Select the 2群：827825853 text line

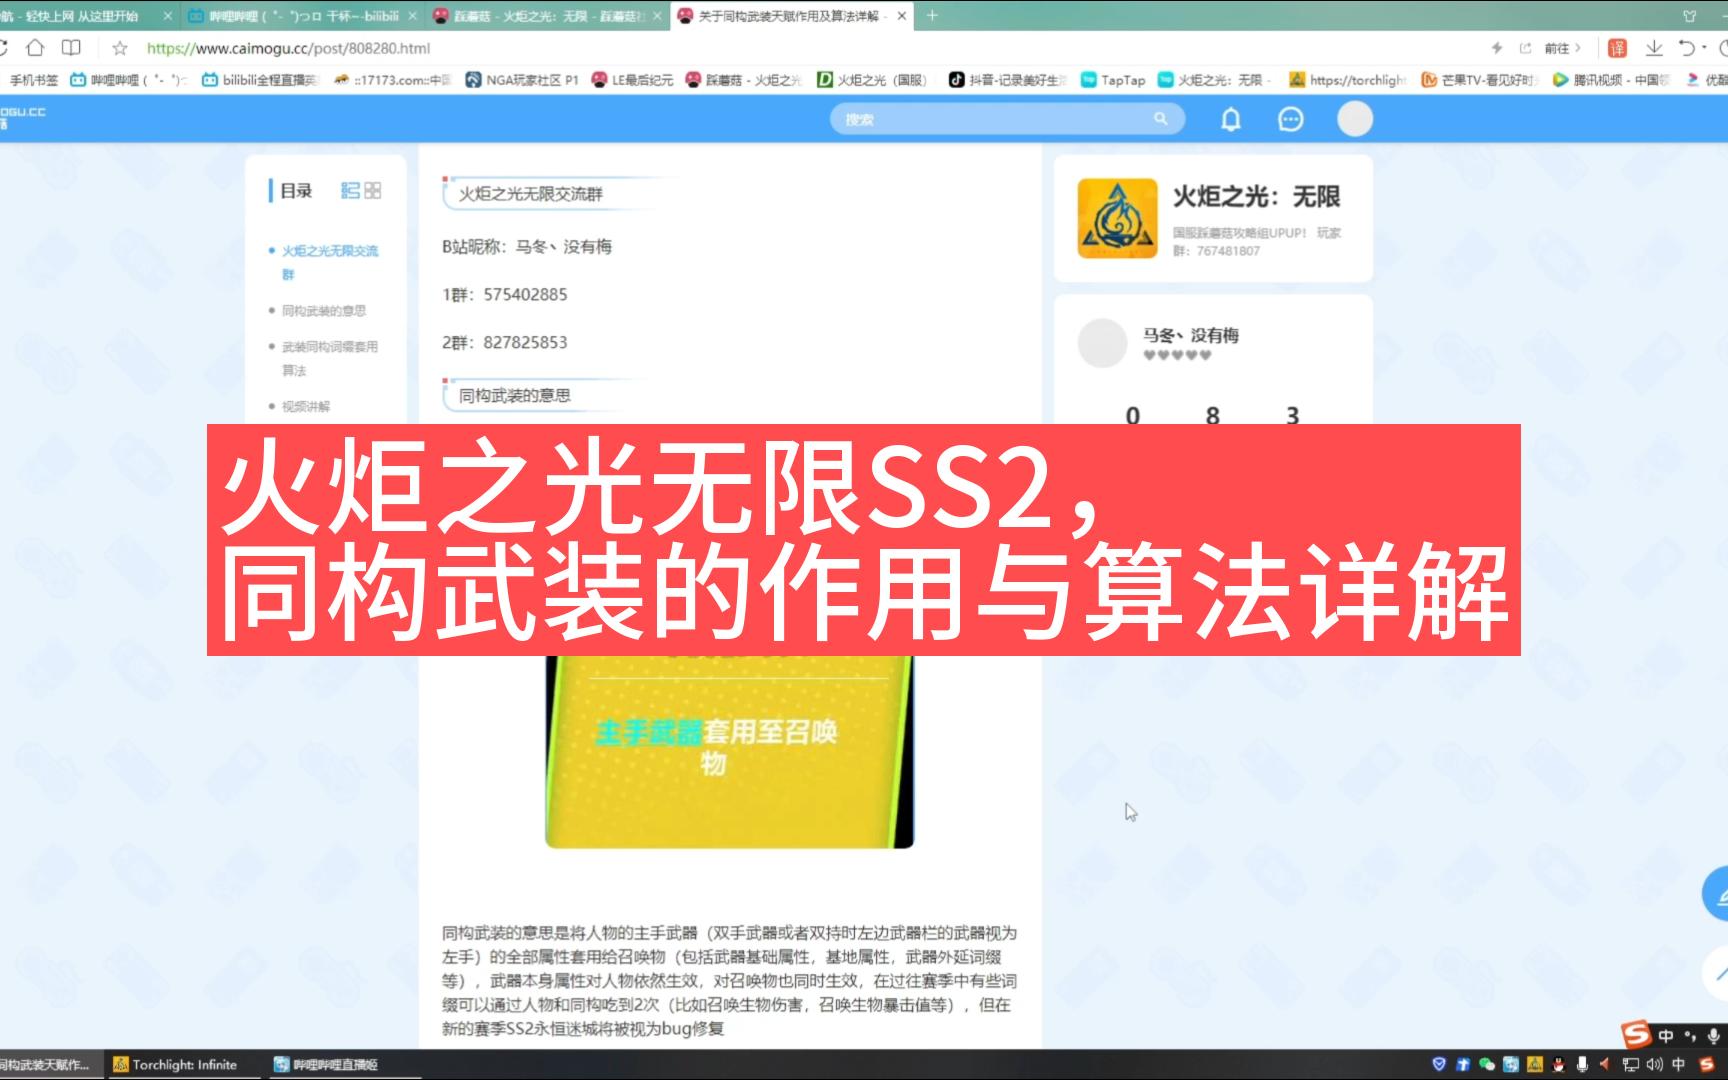(505, 342)
